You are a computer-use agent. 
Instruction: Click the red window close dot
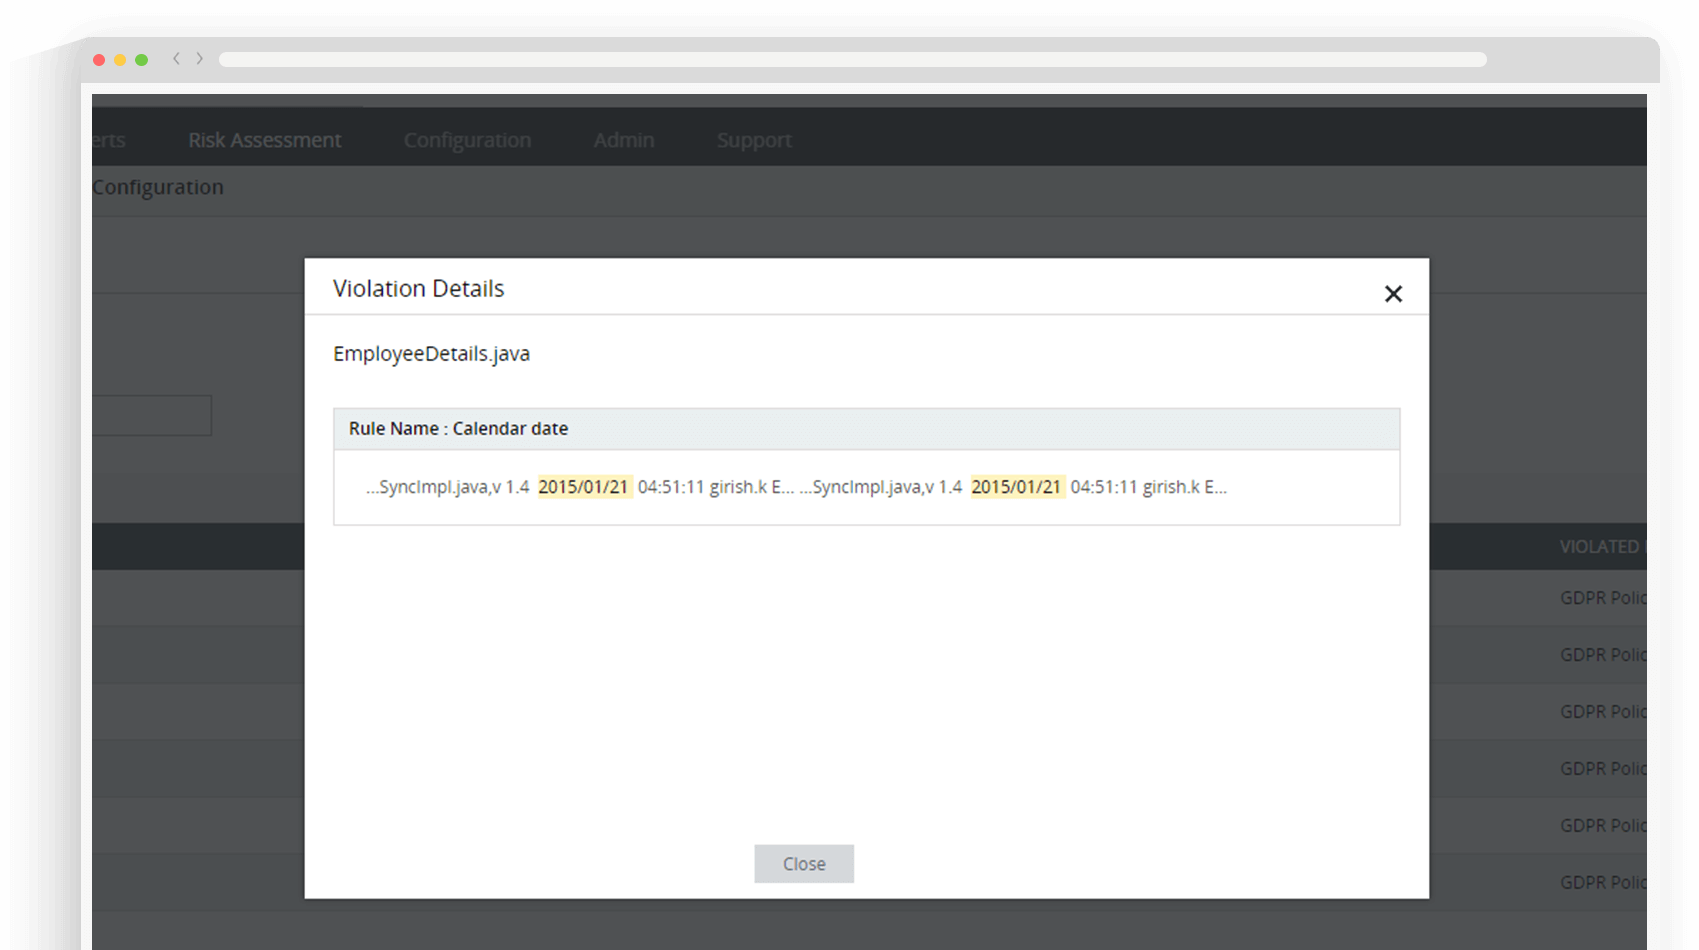pyautogui.click(x=99, y=60)
